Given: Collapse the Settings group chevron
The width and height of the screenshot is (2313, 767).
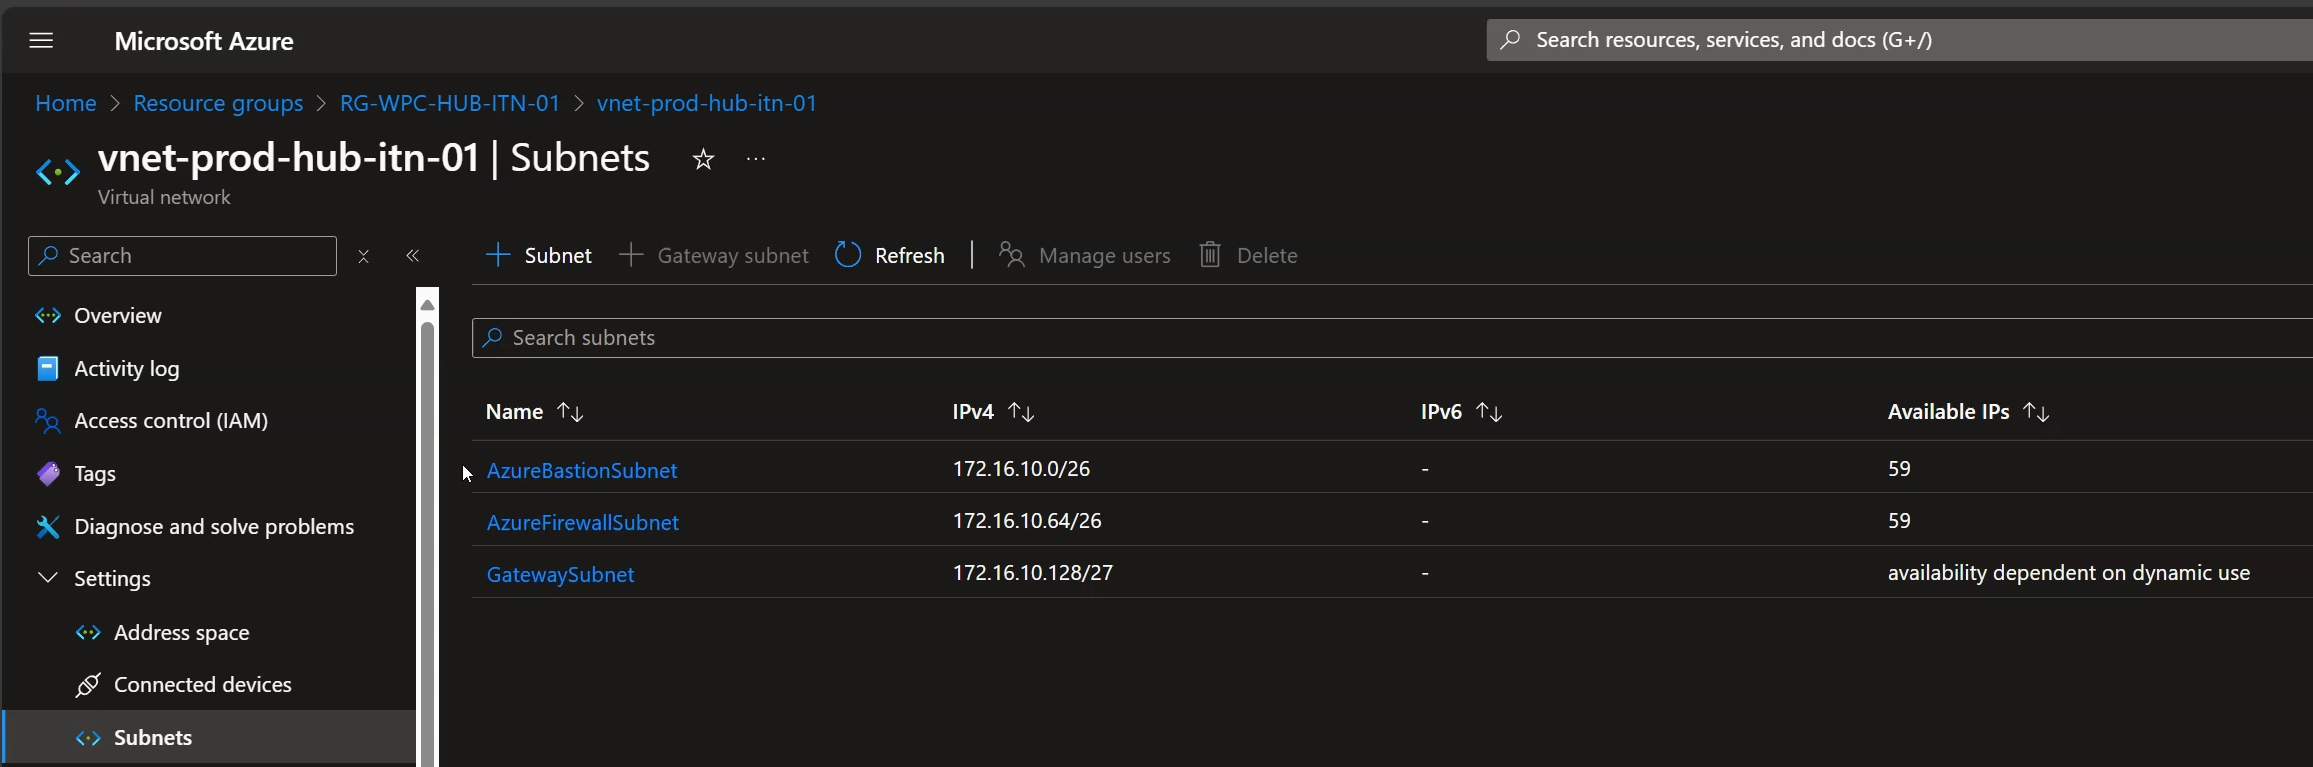Looking at the screenshot, I should [47, 578].
